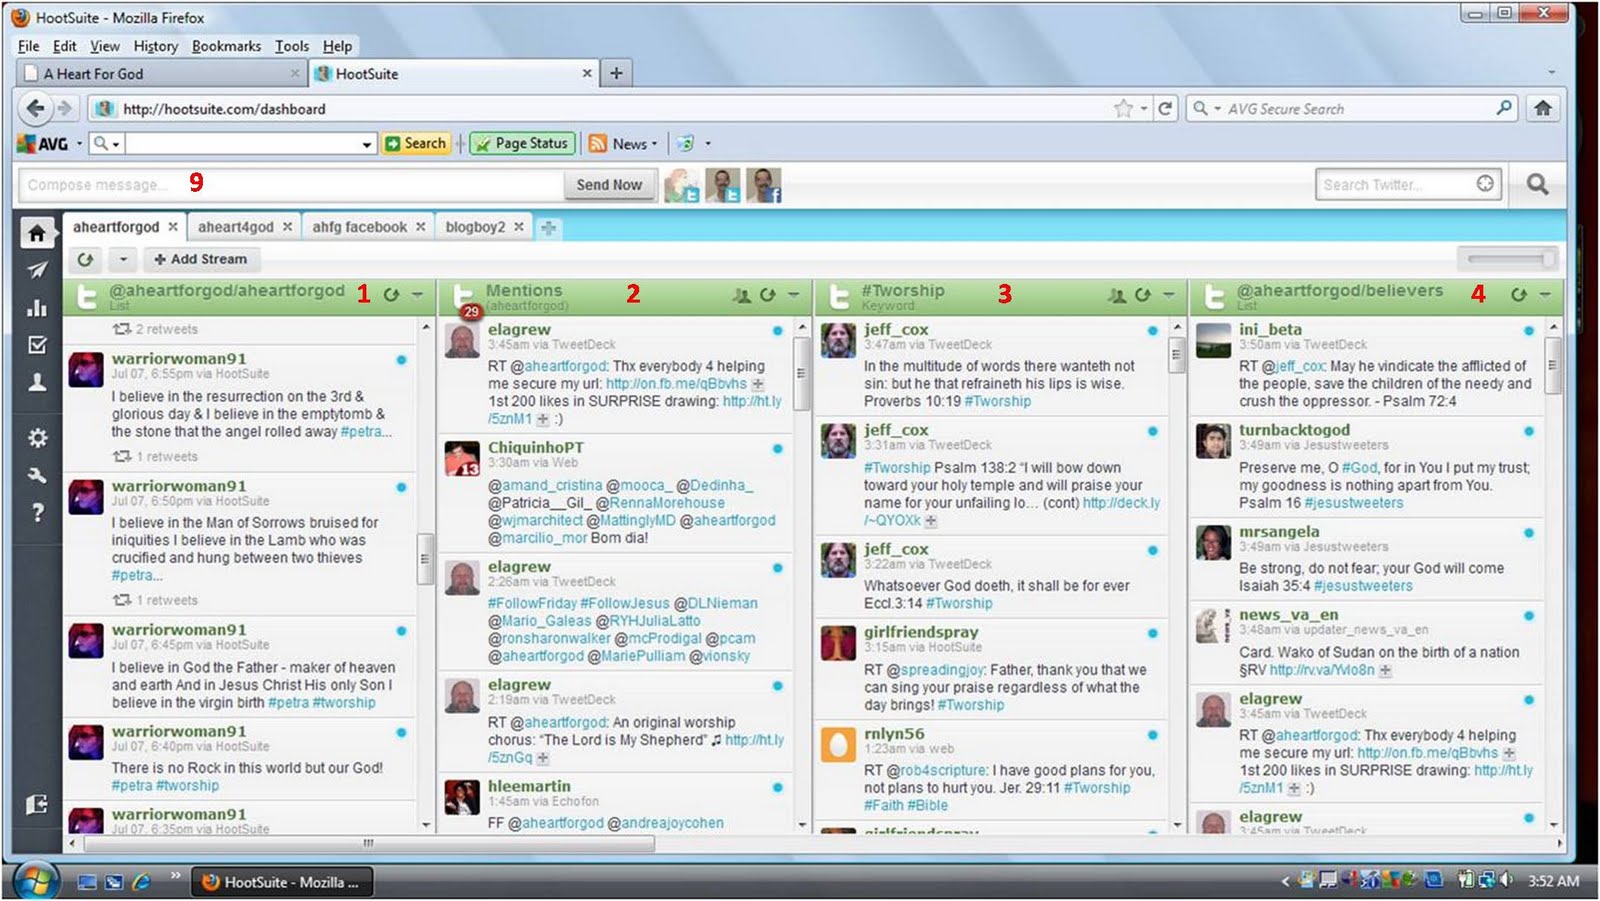Open the Assignments checkmark sidebar icon

(x=37, y=345)
